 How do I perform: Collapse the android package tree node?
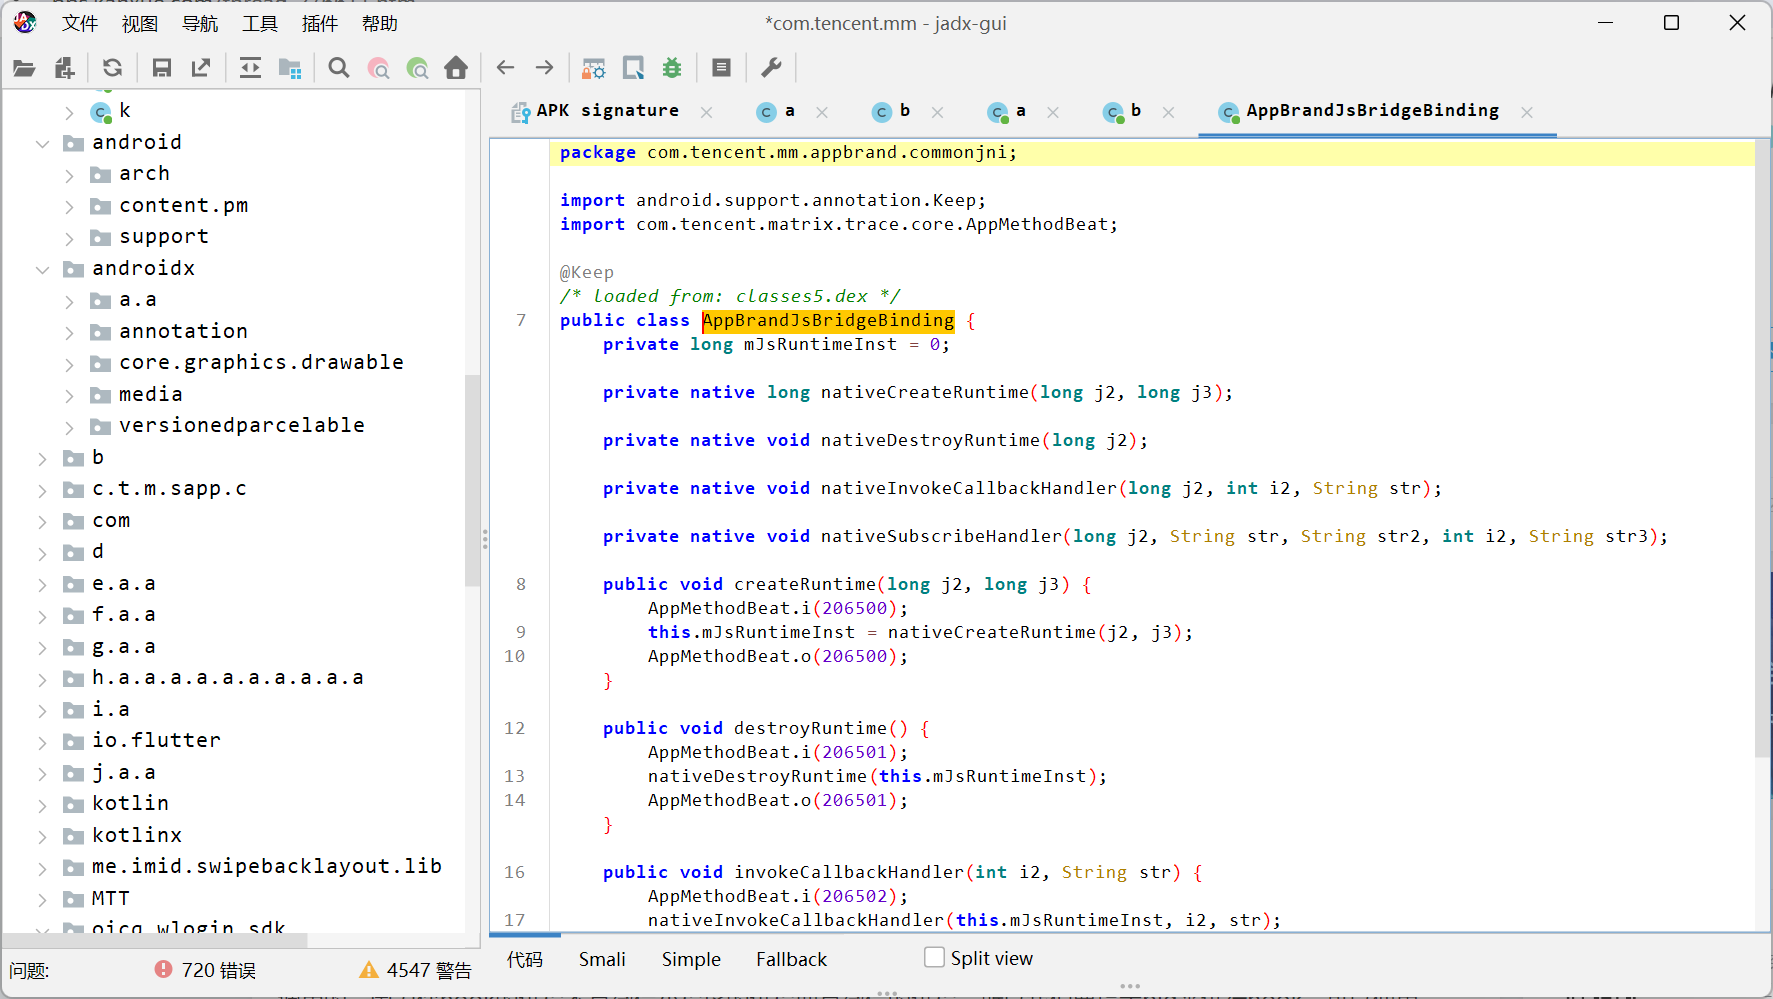(x=42, y=143)
